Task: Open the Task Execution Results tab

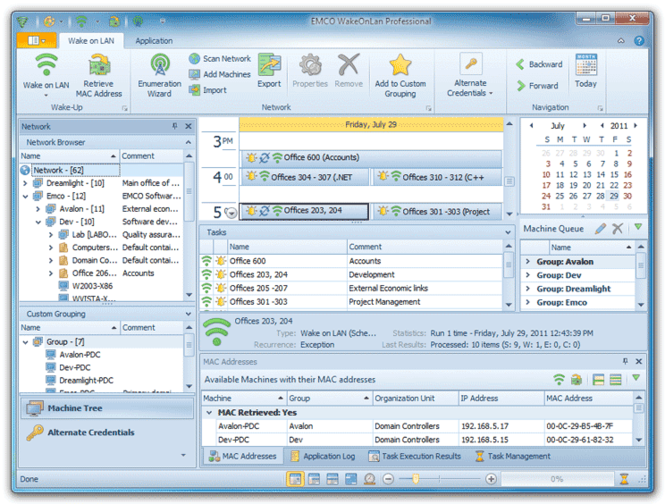Action: tap(415, 456)
